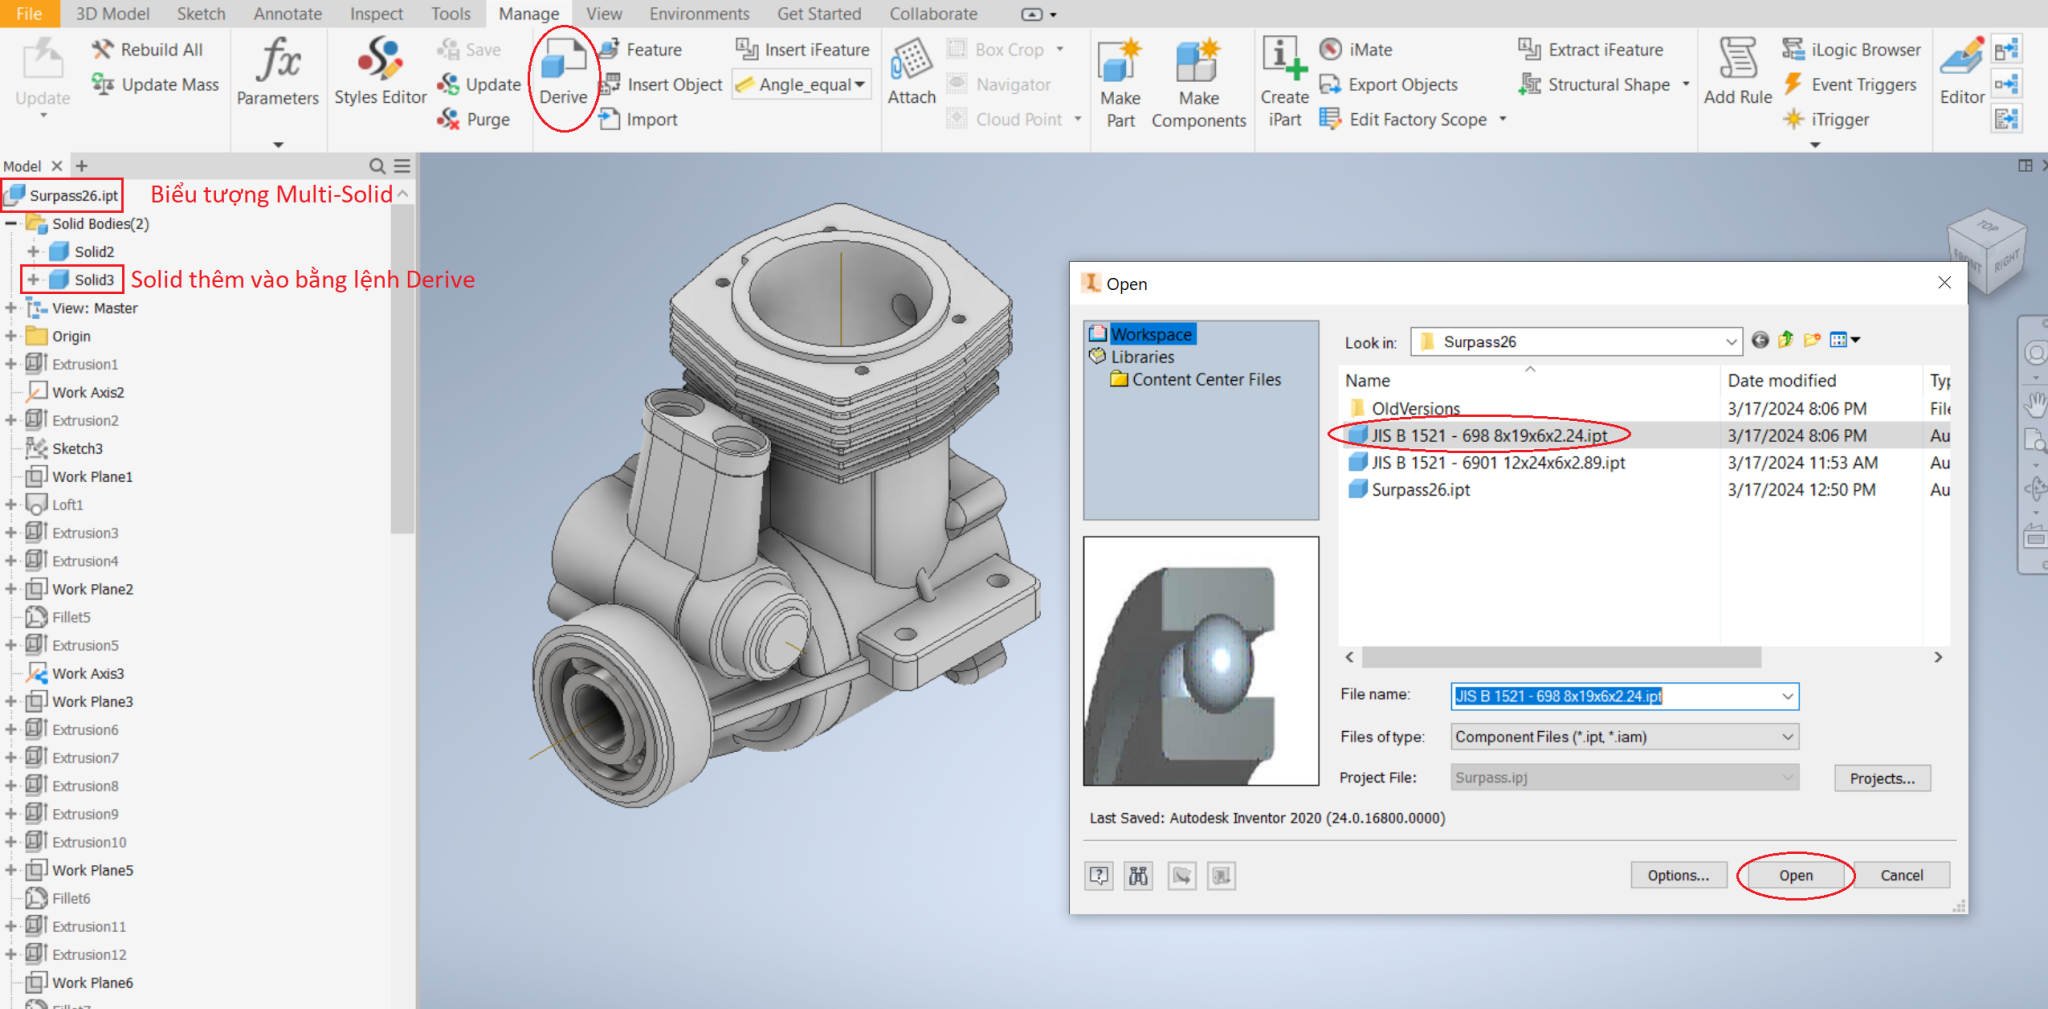Switch to the Inspect ribbon tab
The height and width of the screenshot is (1009, 2048).
pos(375,13)
